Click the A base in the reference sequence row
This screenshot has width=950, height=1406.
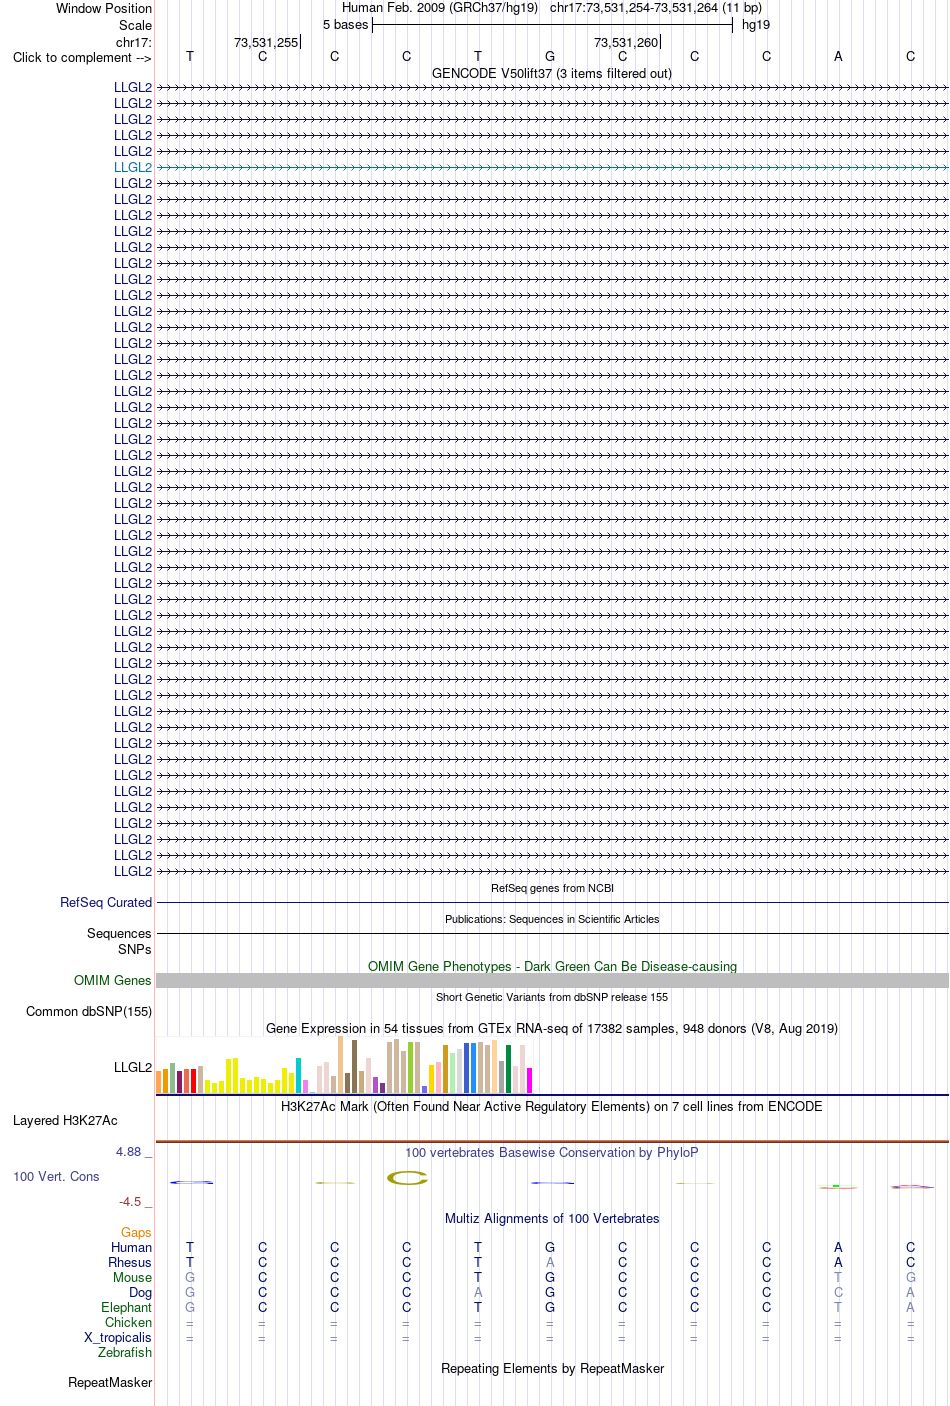pyautogui.click(x=838, y=56)
